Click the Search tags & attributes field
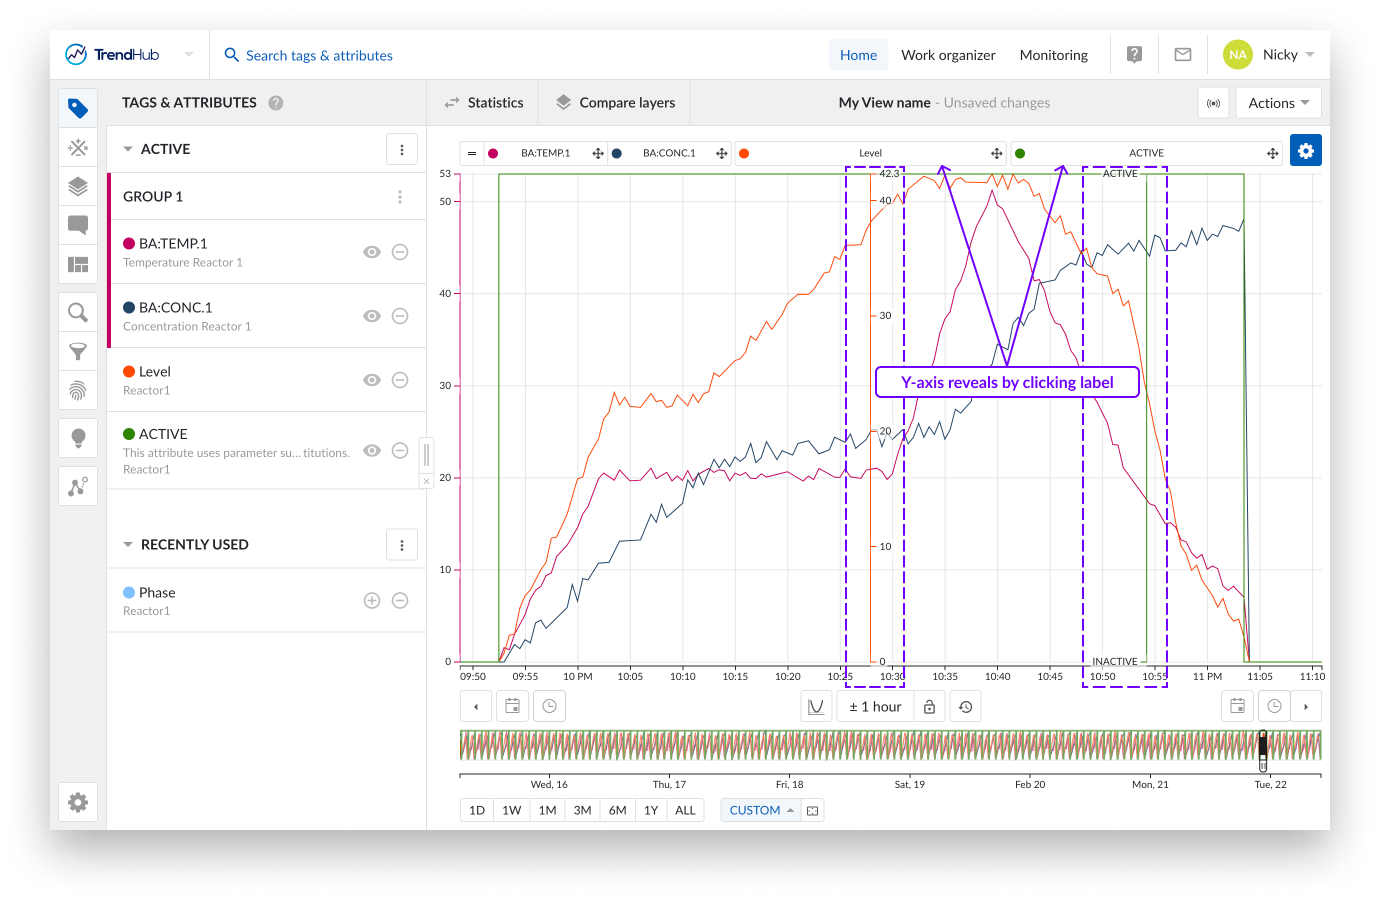This screenshot has height=900, width=1380. 319,56
